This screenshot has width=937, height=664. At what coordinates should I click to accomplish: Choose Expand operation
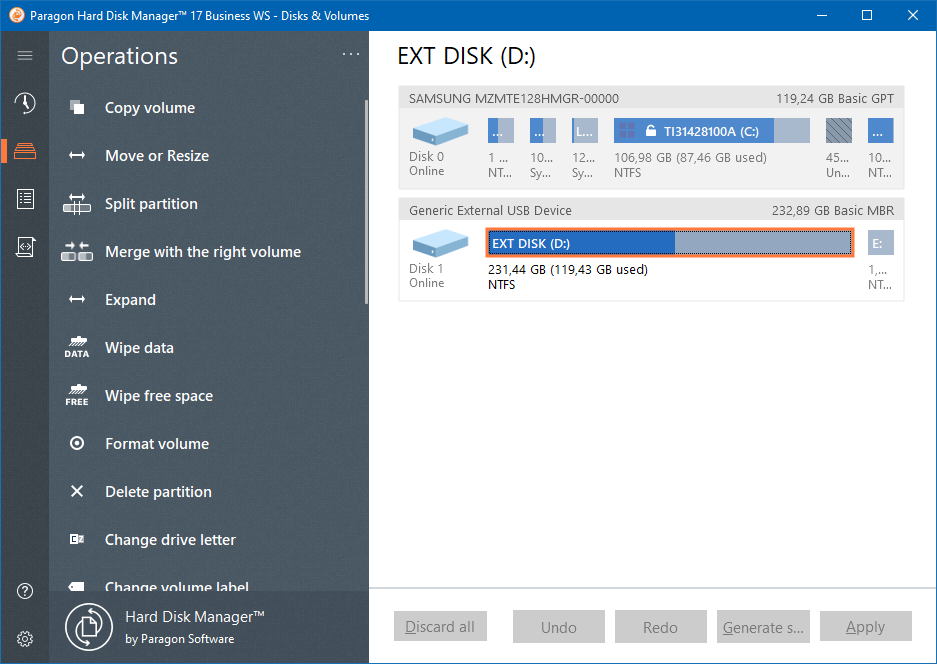130,299
